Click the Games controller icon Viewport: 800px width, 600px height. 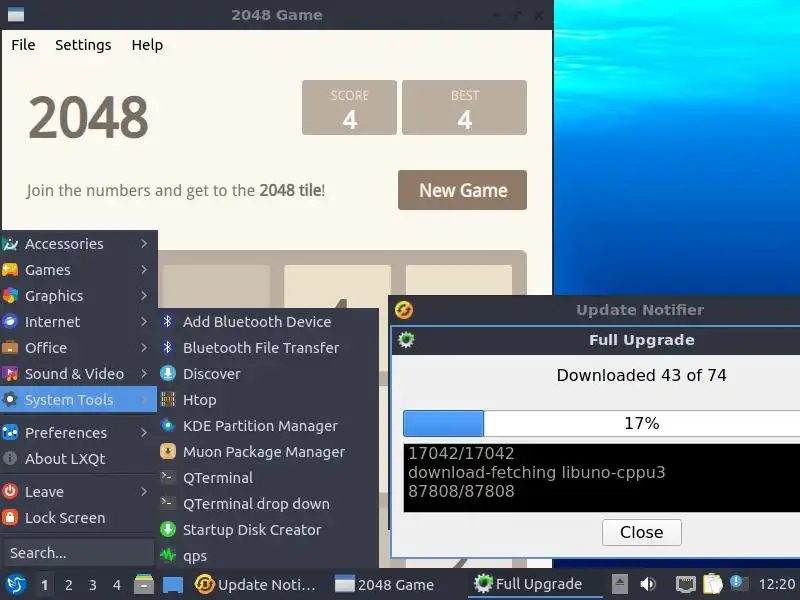10,270
